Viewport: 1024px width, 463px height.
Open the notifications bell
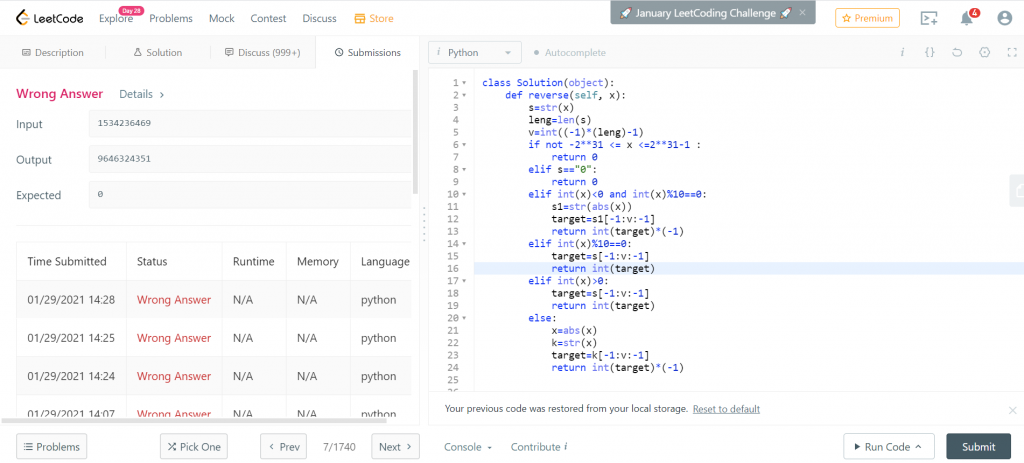coord(967,18)
